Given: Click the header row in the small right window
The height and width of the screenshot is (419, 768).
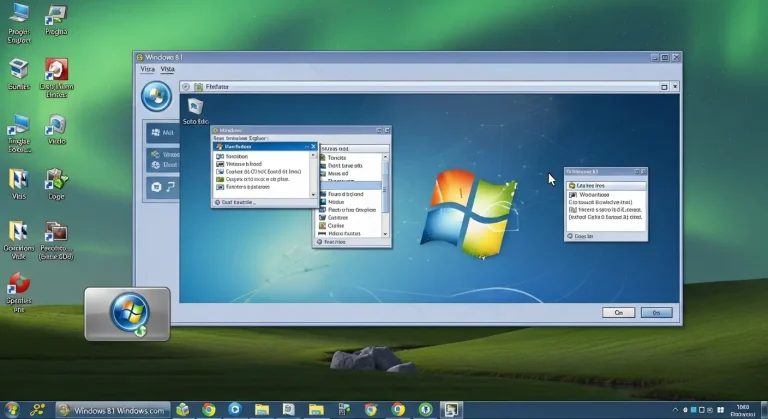Looking at the screenshot, I should pos(606,186).
